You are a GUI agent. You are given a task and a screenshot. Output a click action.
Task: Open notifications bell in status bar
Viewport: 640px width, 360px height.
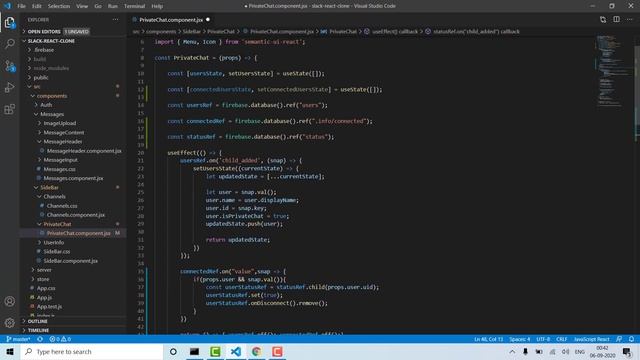point(631,339)
